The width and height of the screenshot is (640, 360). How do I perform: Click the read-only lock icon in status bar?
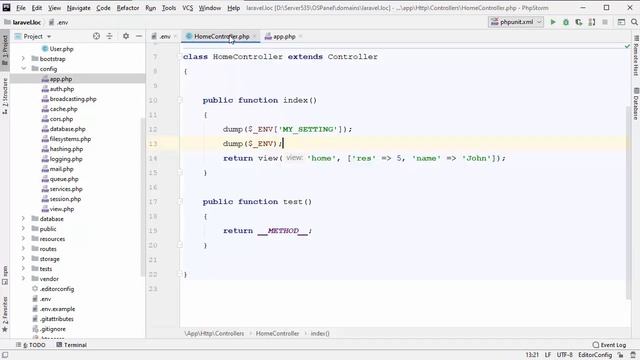tap(620, 355)
